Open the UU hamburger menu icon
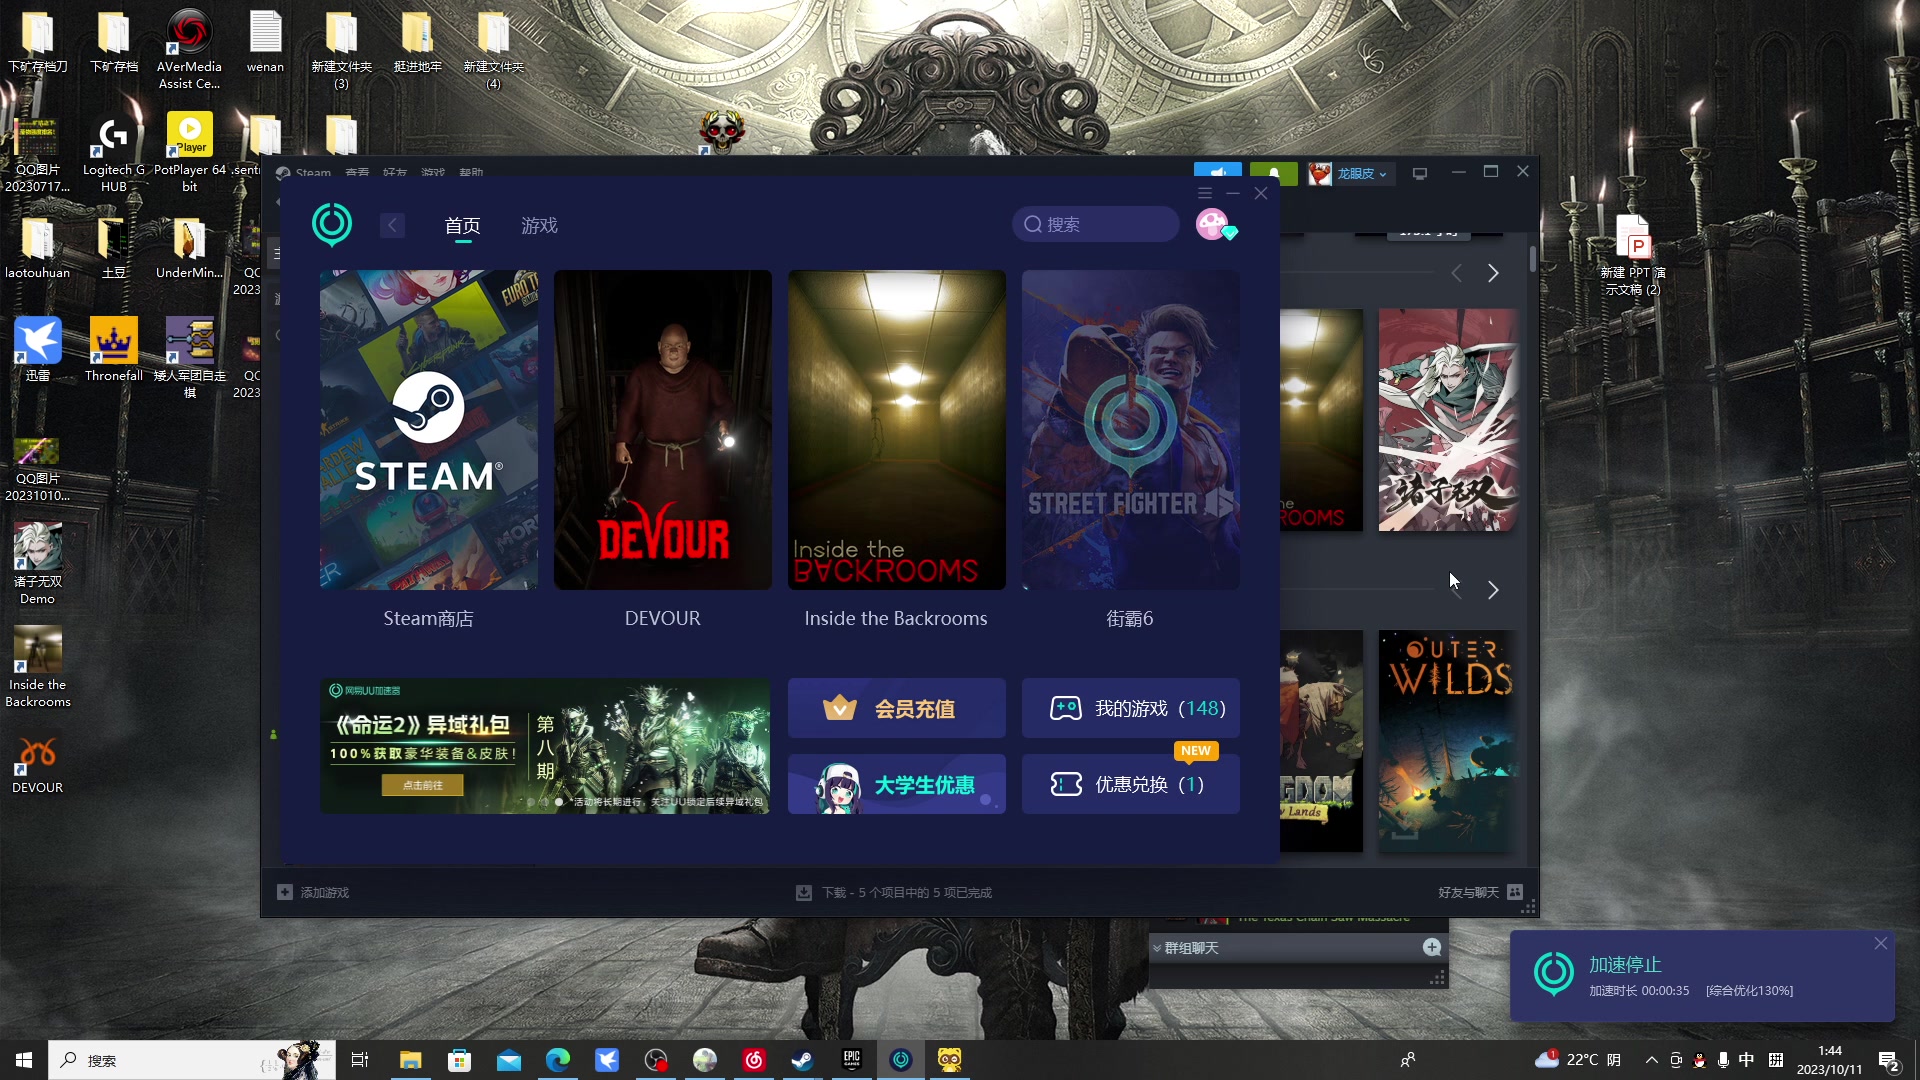Image resolution: width=1920 pixels, height=1080 pixels. [1205, 193]
